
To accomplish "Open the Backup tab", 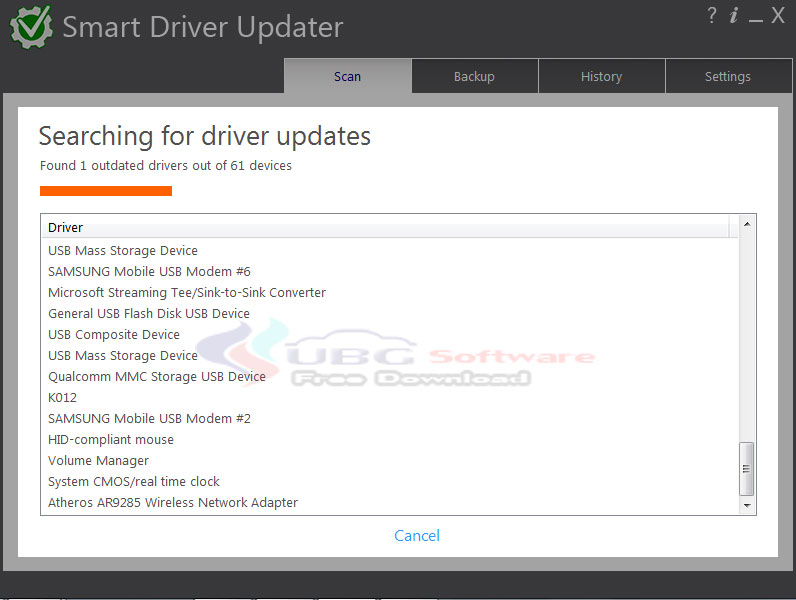I will coord(475,76).
